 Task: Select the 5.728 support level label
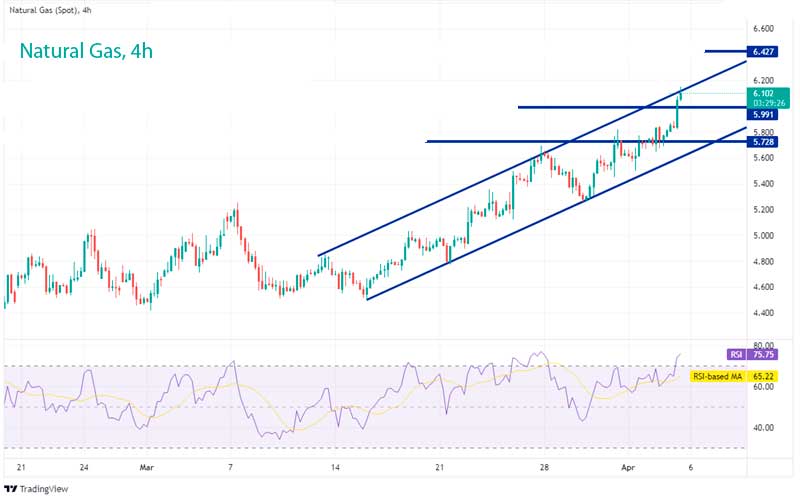(765, 142)
